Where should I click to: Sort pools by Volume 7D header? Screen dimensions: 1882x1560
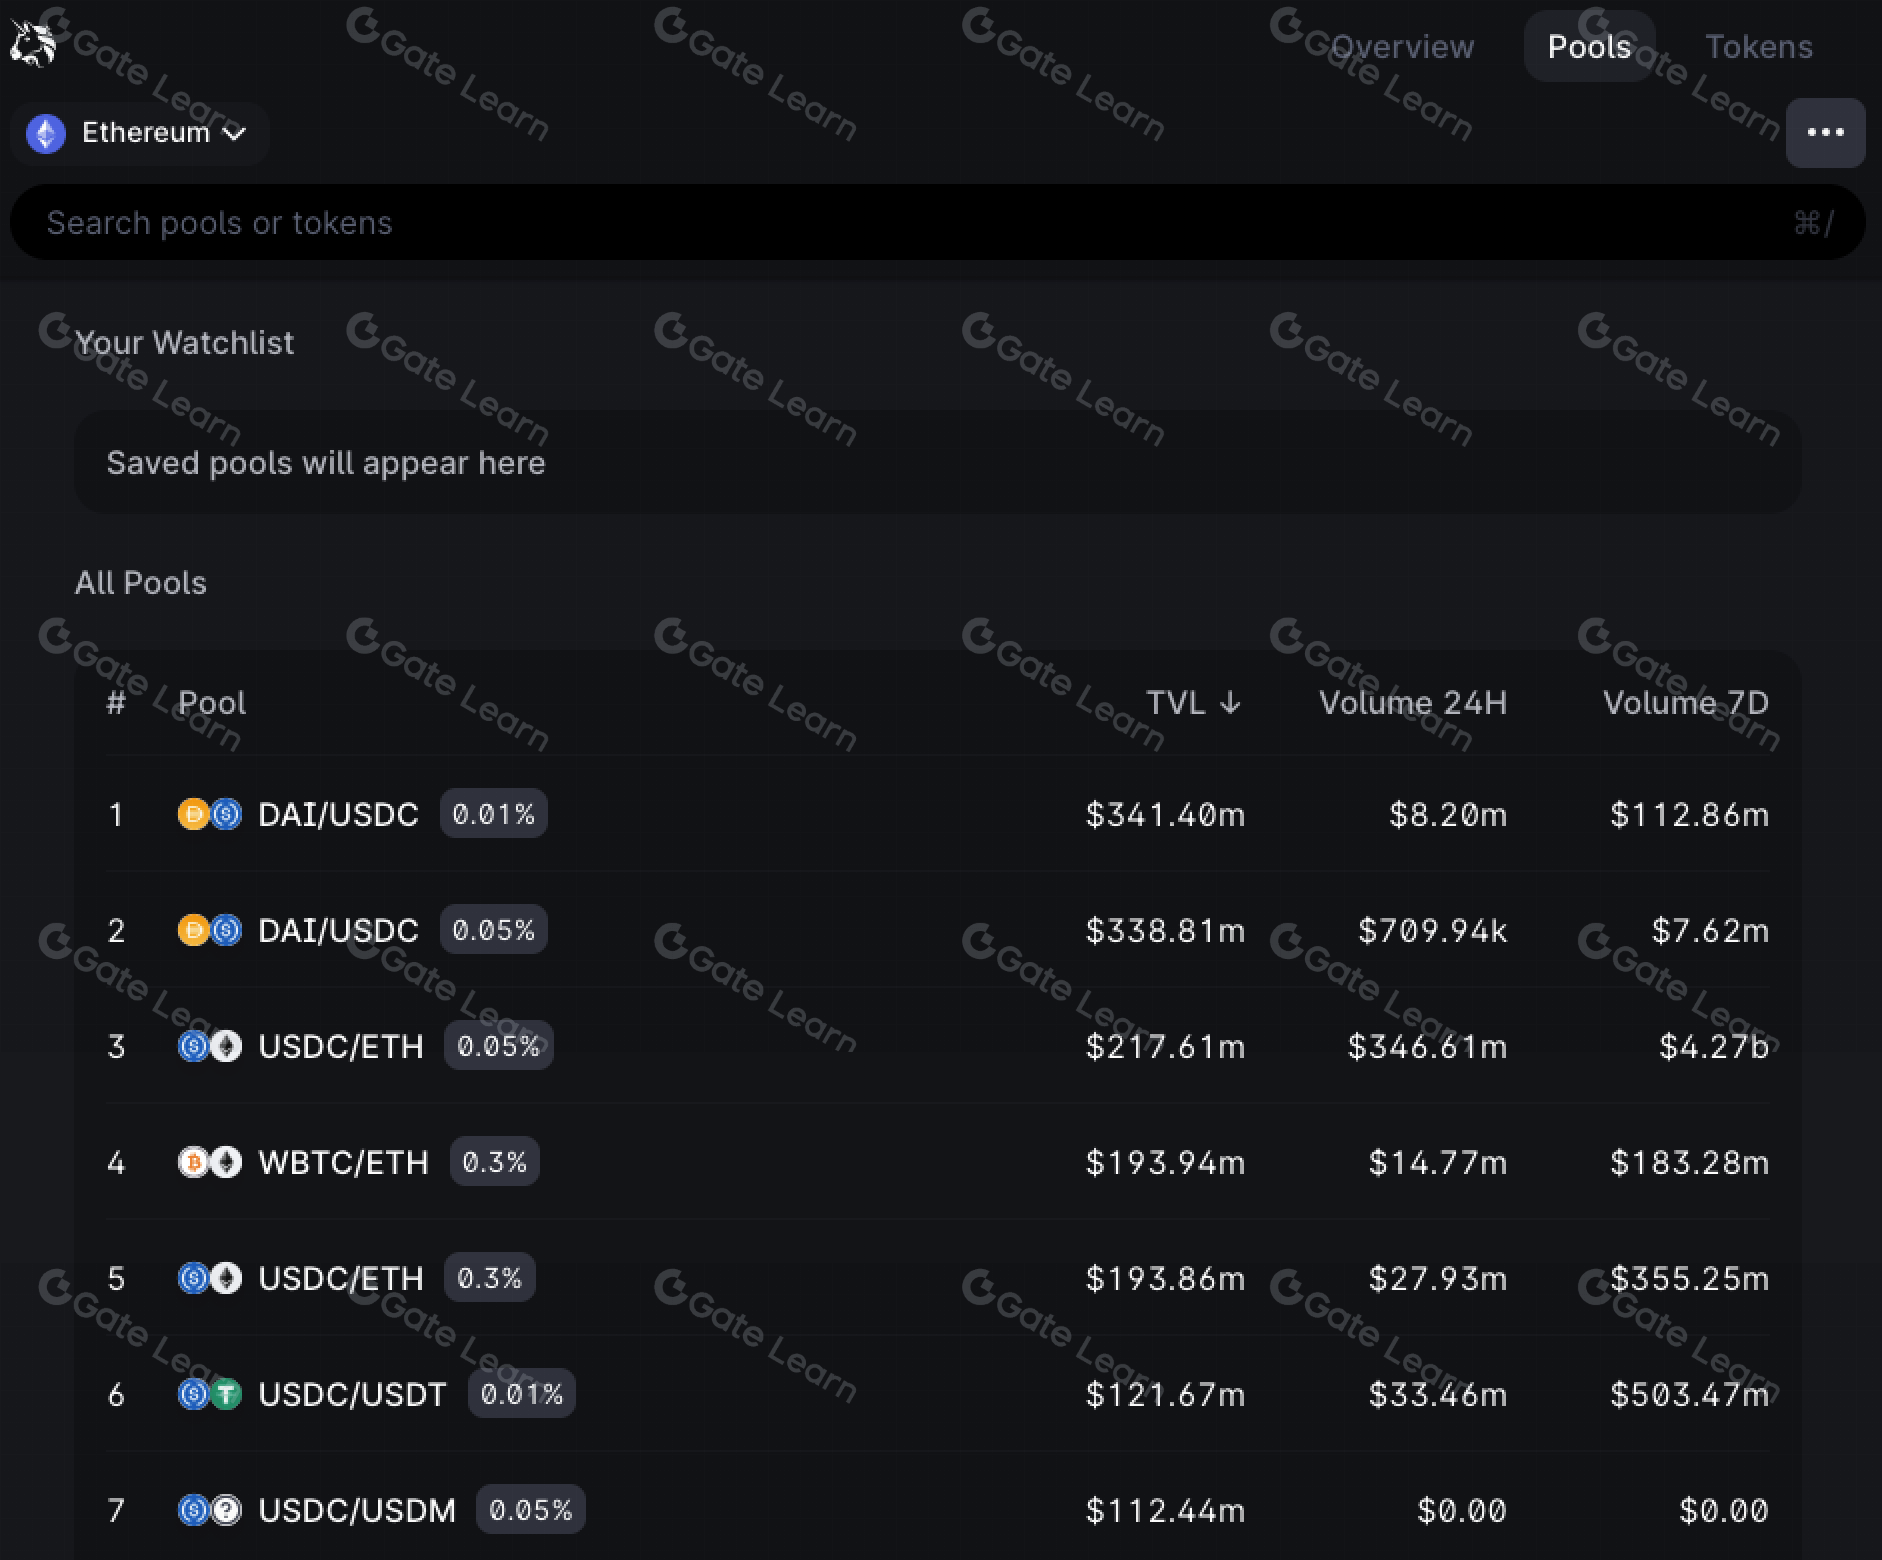pos(1685,703)
